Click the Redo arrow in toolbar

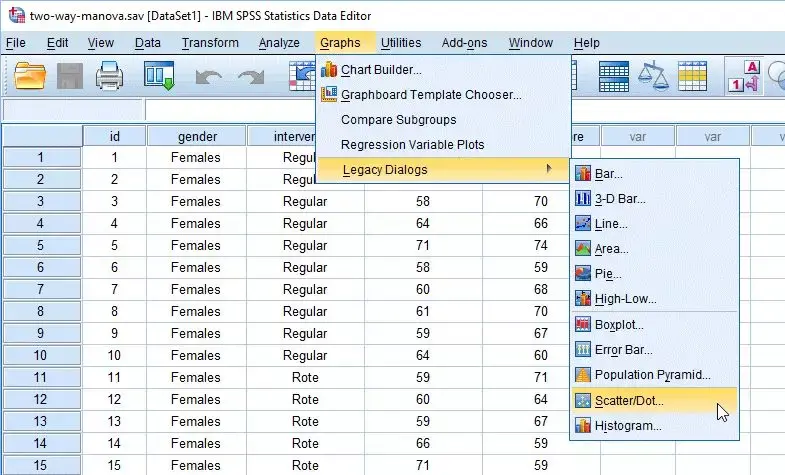(251, 78)
